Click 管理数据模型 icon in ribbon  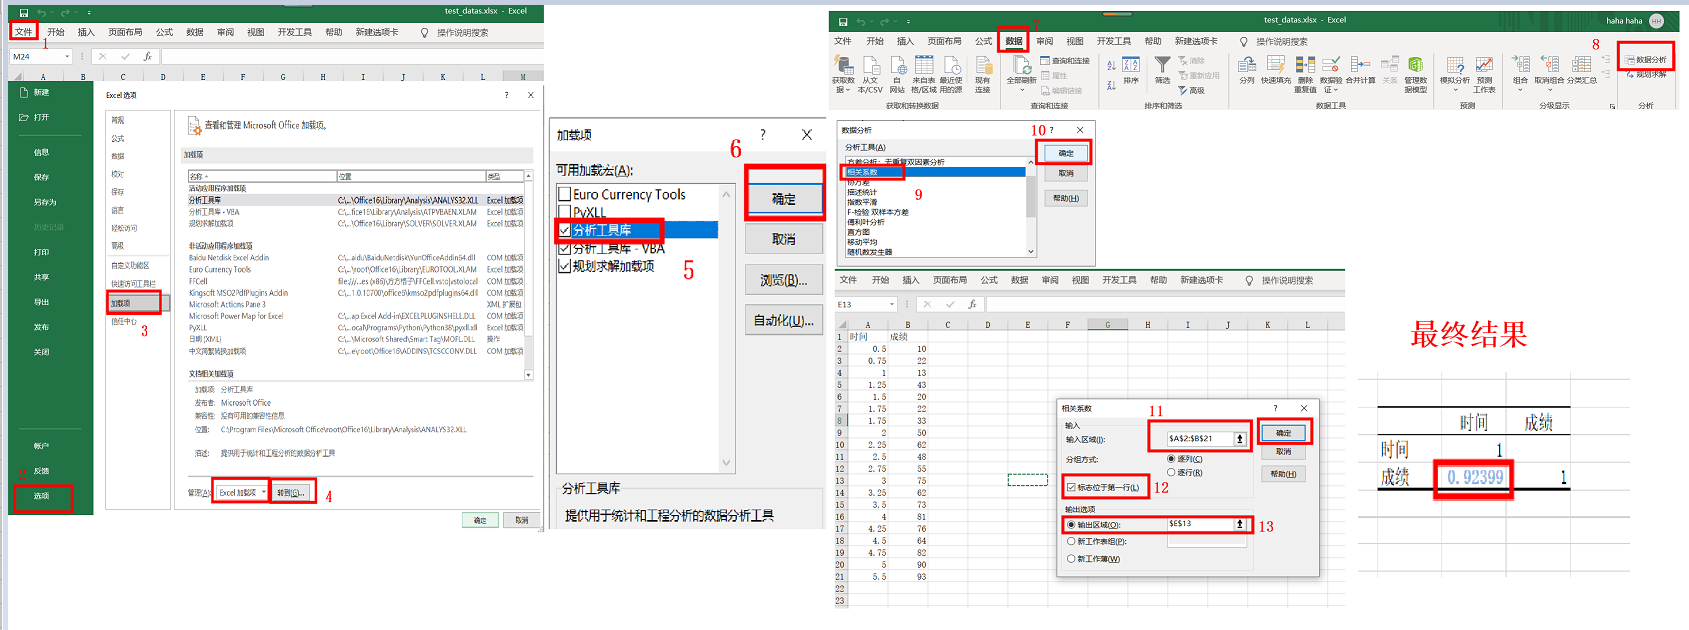(1415, 66)
